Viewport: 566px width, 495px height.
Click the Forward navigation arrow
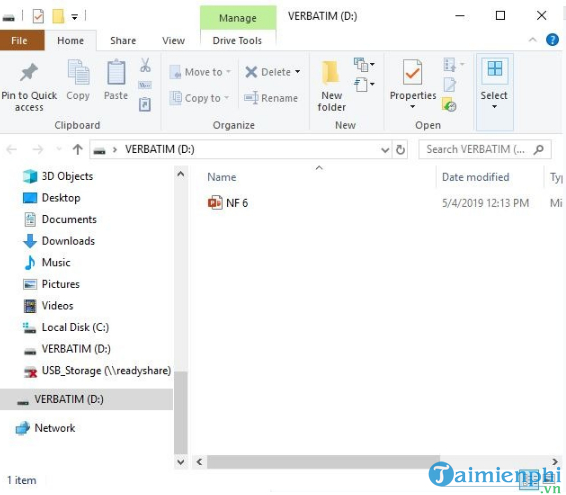coord(38,149)
